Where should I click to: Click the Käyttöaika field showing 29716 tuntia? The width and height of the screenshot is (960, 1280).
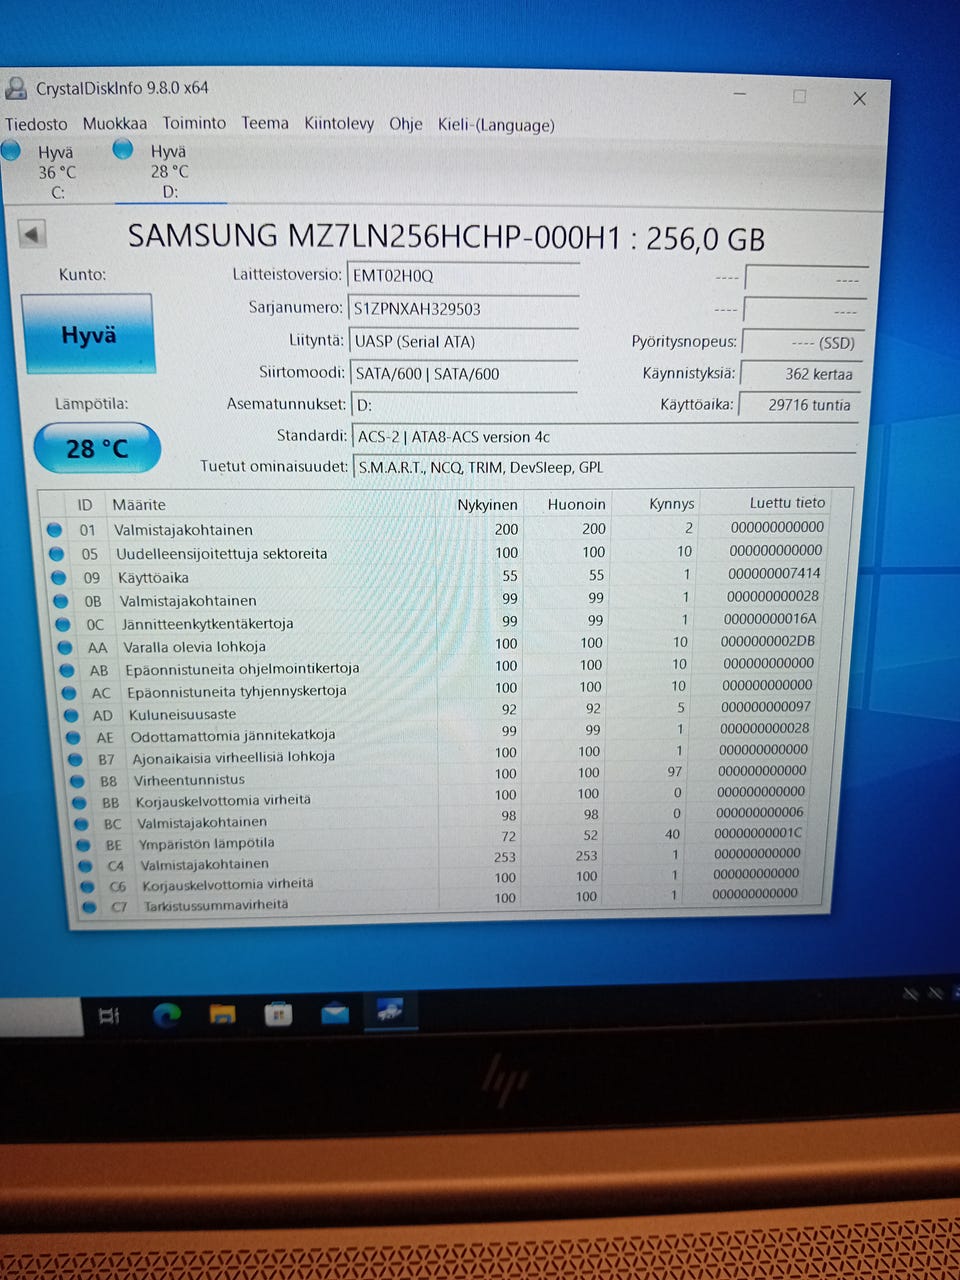799,405
